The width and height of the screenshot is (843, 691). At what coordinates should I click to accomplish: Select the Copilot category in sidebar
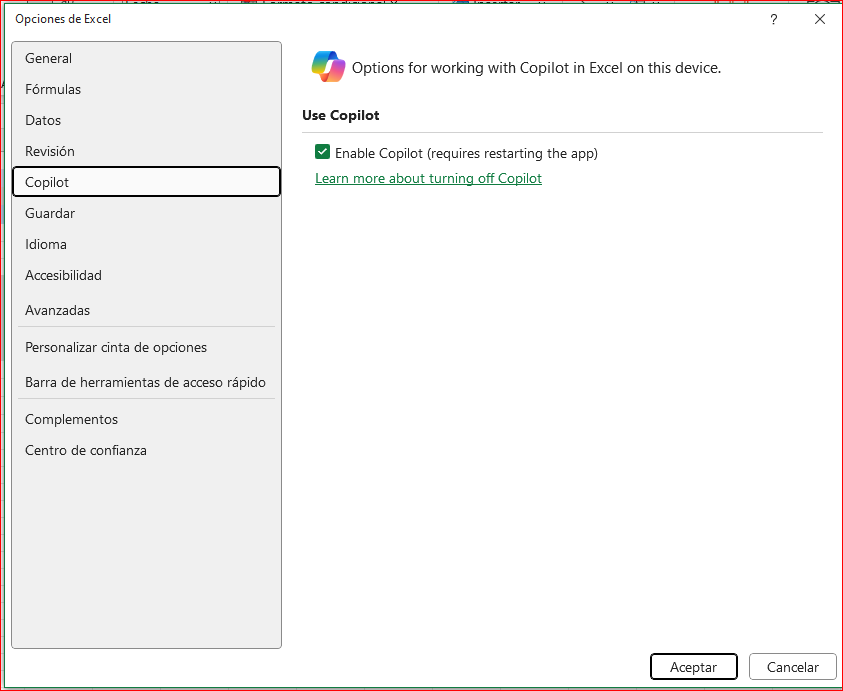pyautogui.click(x=47, y=182)
